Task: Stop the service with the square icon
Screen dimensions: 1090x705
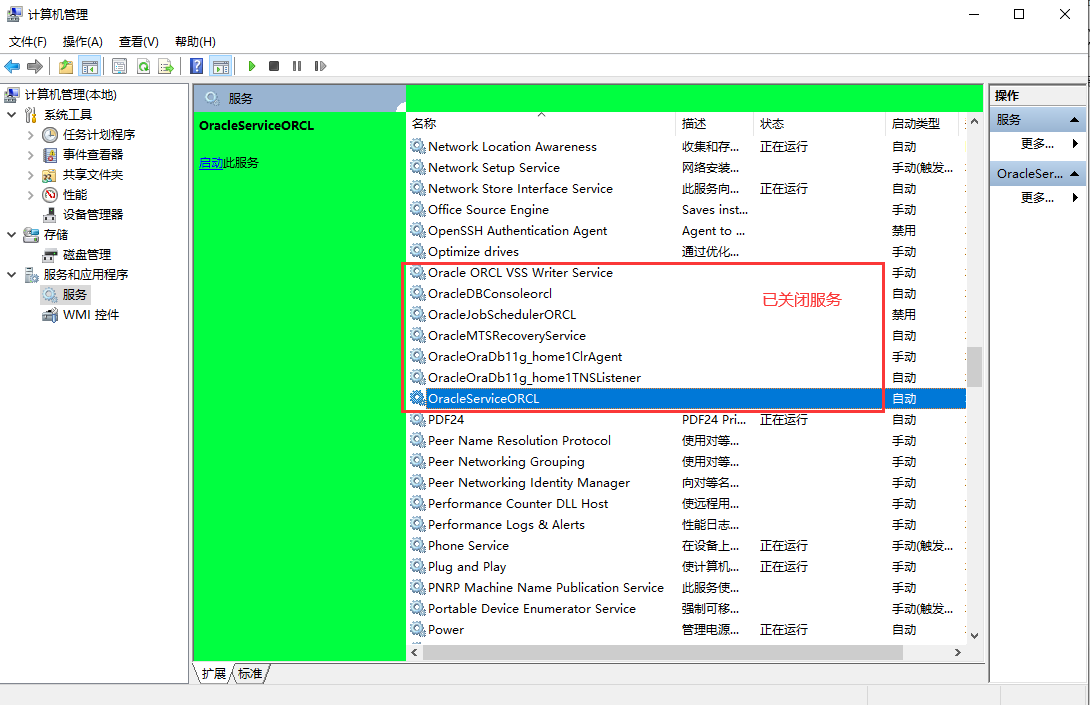Action: (x=274, y=66)
